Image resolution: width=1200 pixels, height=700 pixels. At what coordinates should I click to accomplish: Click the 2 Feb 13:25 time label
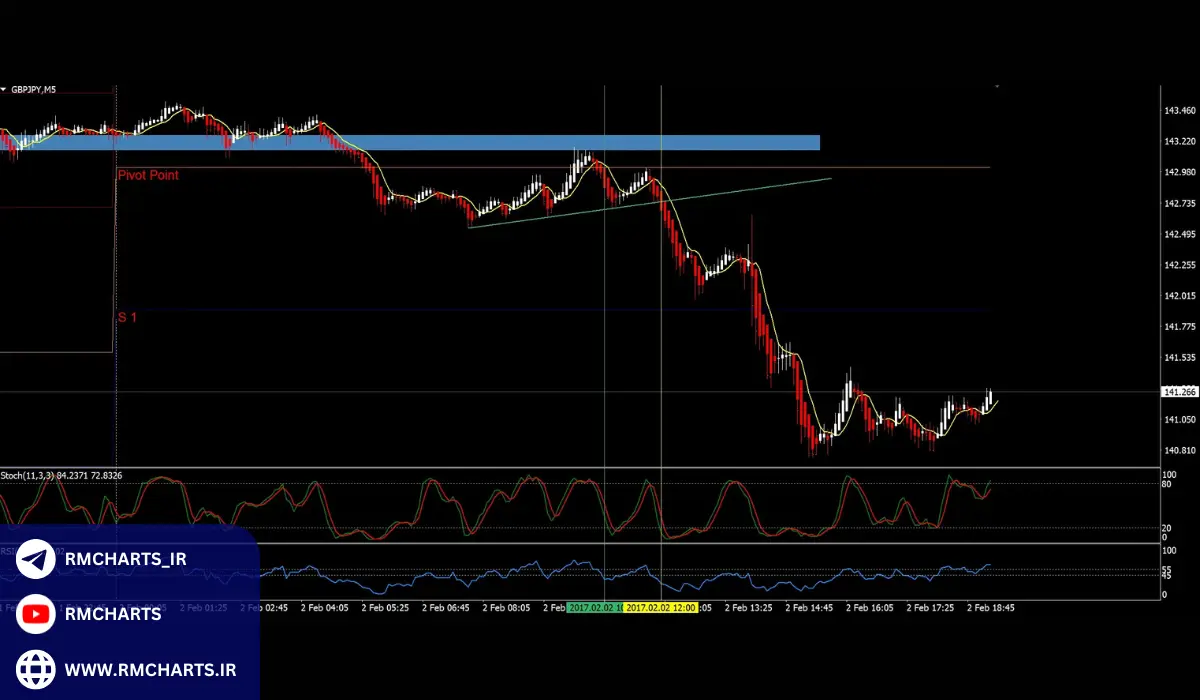coord(748,607)
